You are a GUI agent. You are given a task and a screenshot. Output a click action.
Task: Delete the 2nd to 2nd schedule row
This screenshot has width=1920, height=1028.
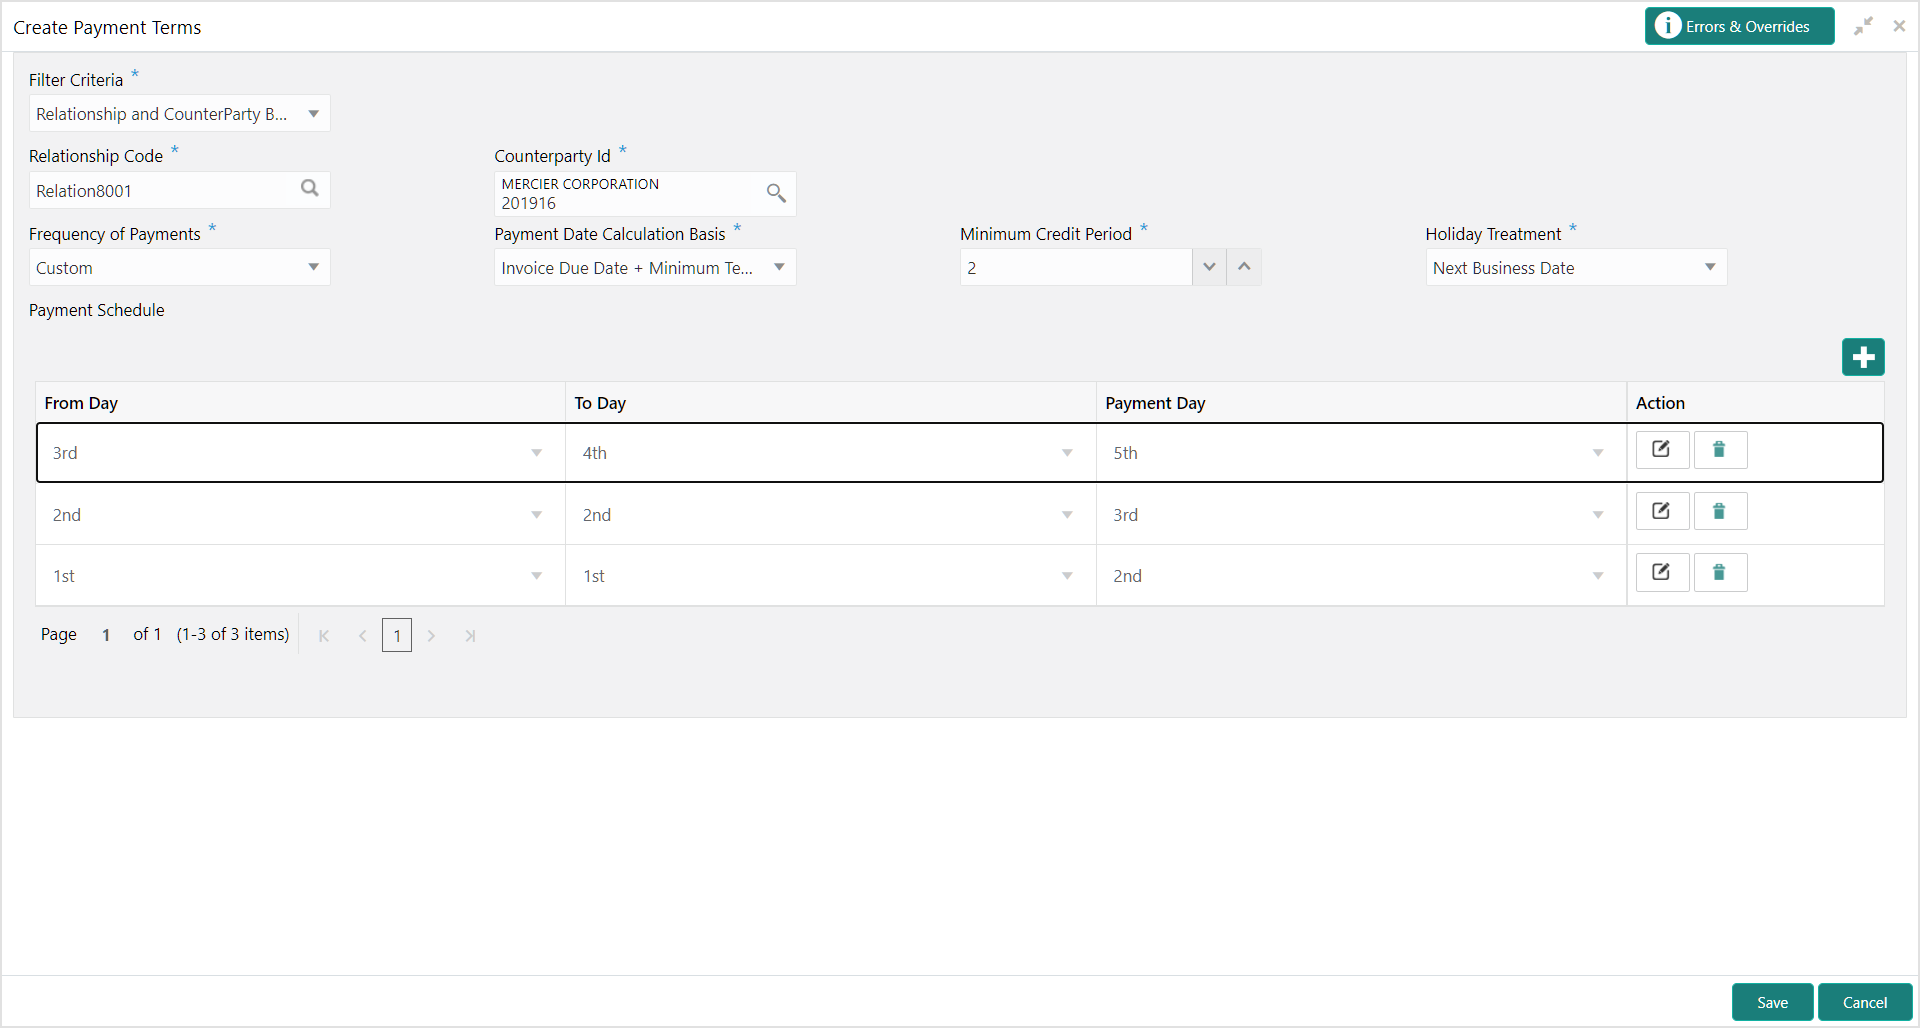1720,512
